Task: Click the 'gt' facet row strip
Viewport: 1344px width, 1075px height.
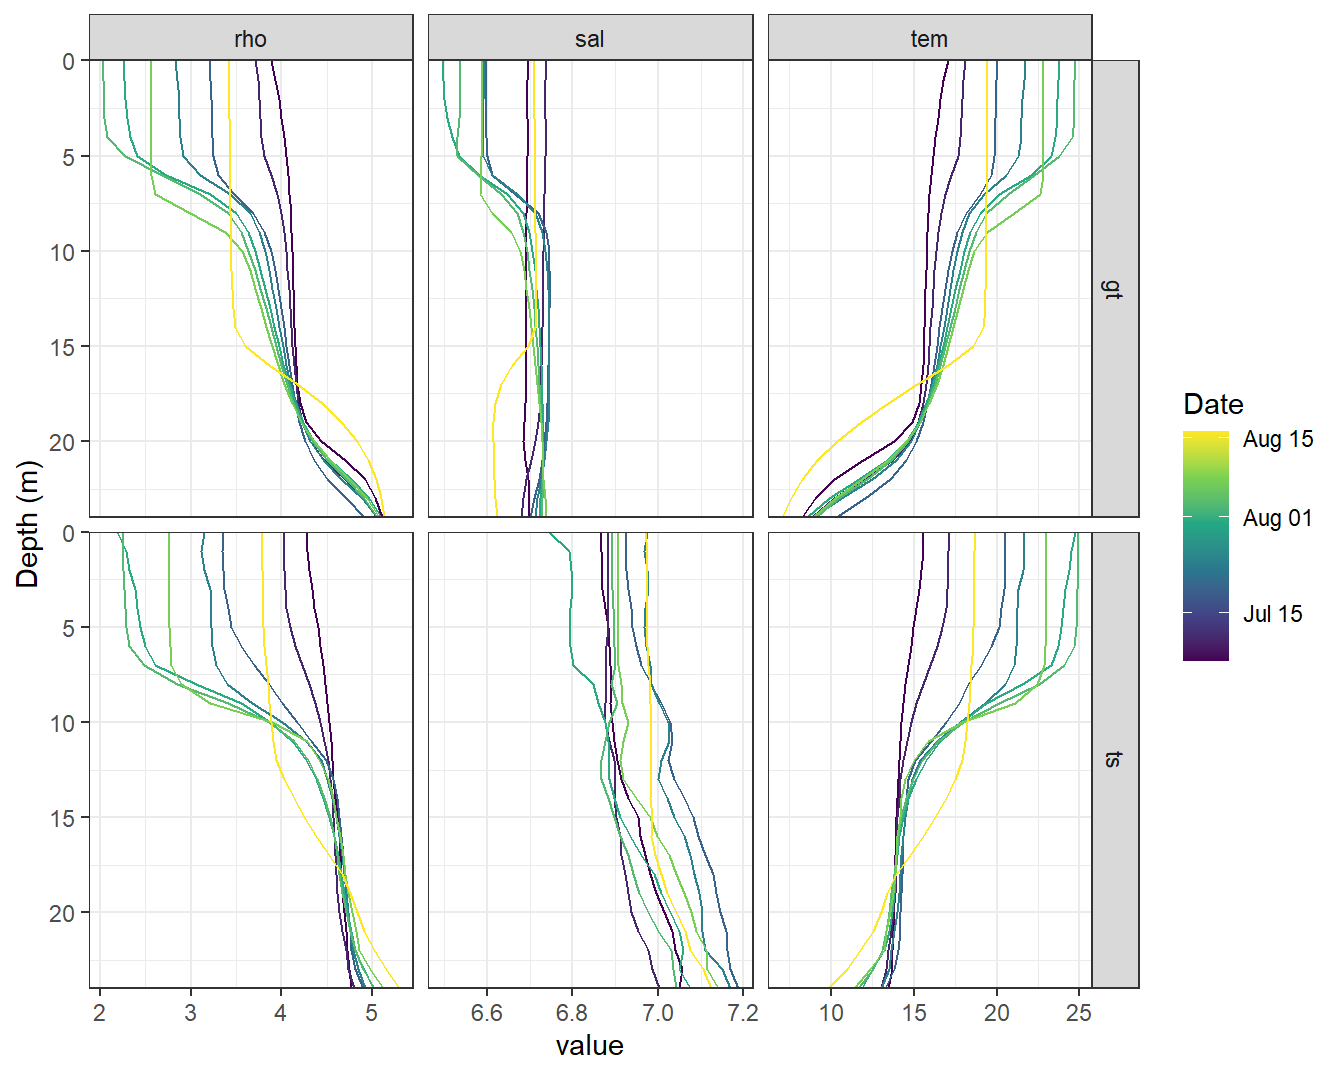Action: (x=1115, y=288)
